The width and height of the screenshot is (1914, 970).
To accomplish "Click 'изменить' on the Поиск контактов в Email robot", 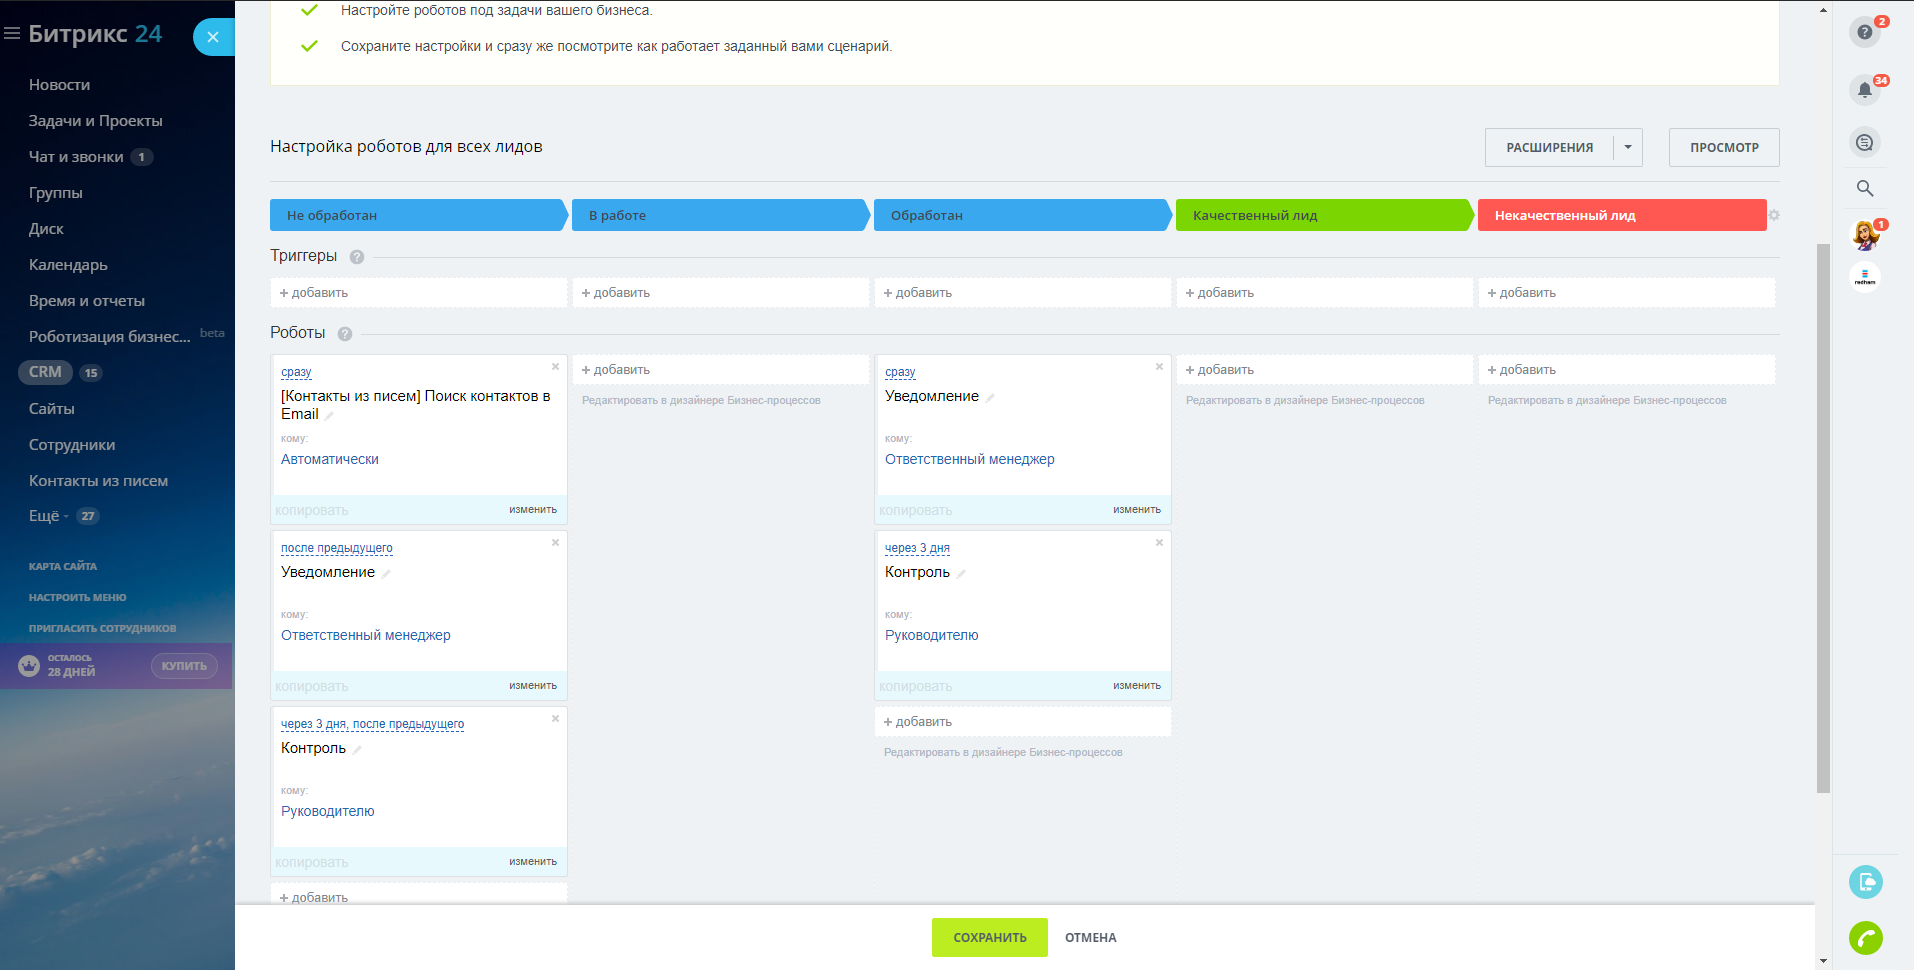I will pyautogui.click(x=533, y=510).
